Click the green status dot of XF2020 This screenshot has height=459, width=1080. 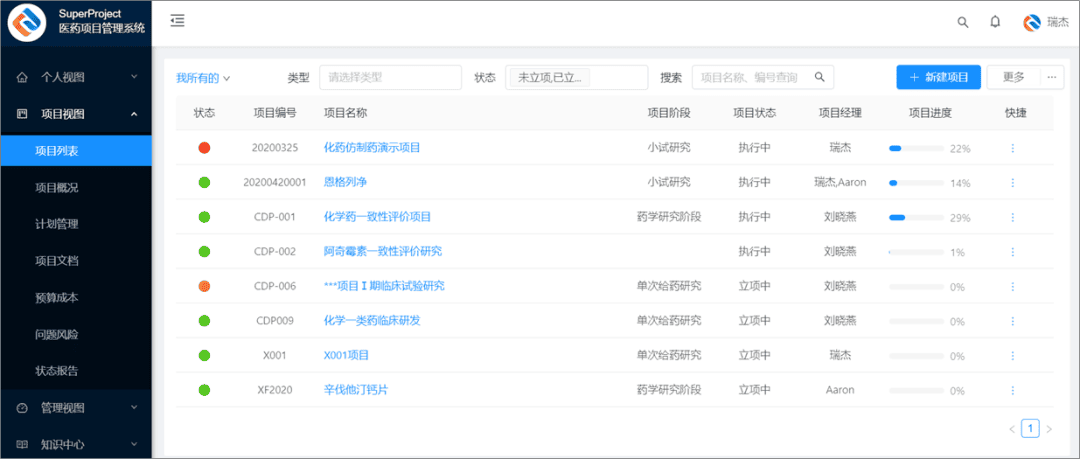click(x=204, y=390)
